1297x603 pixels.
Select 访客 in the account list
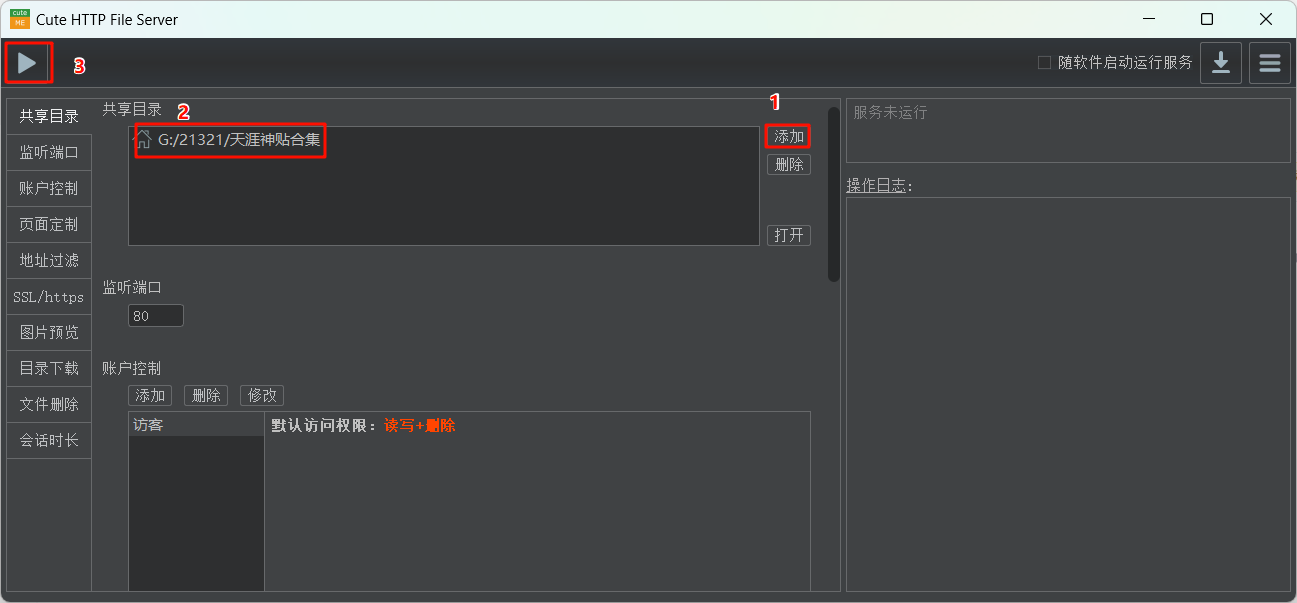196,425
